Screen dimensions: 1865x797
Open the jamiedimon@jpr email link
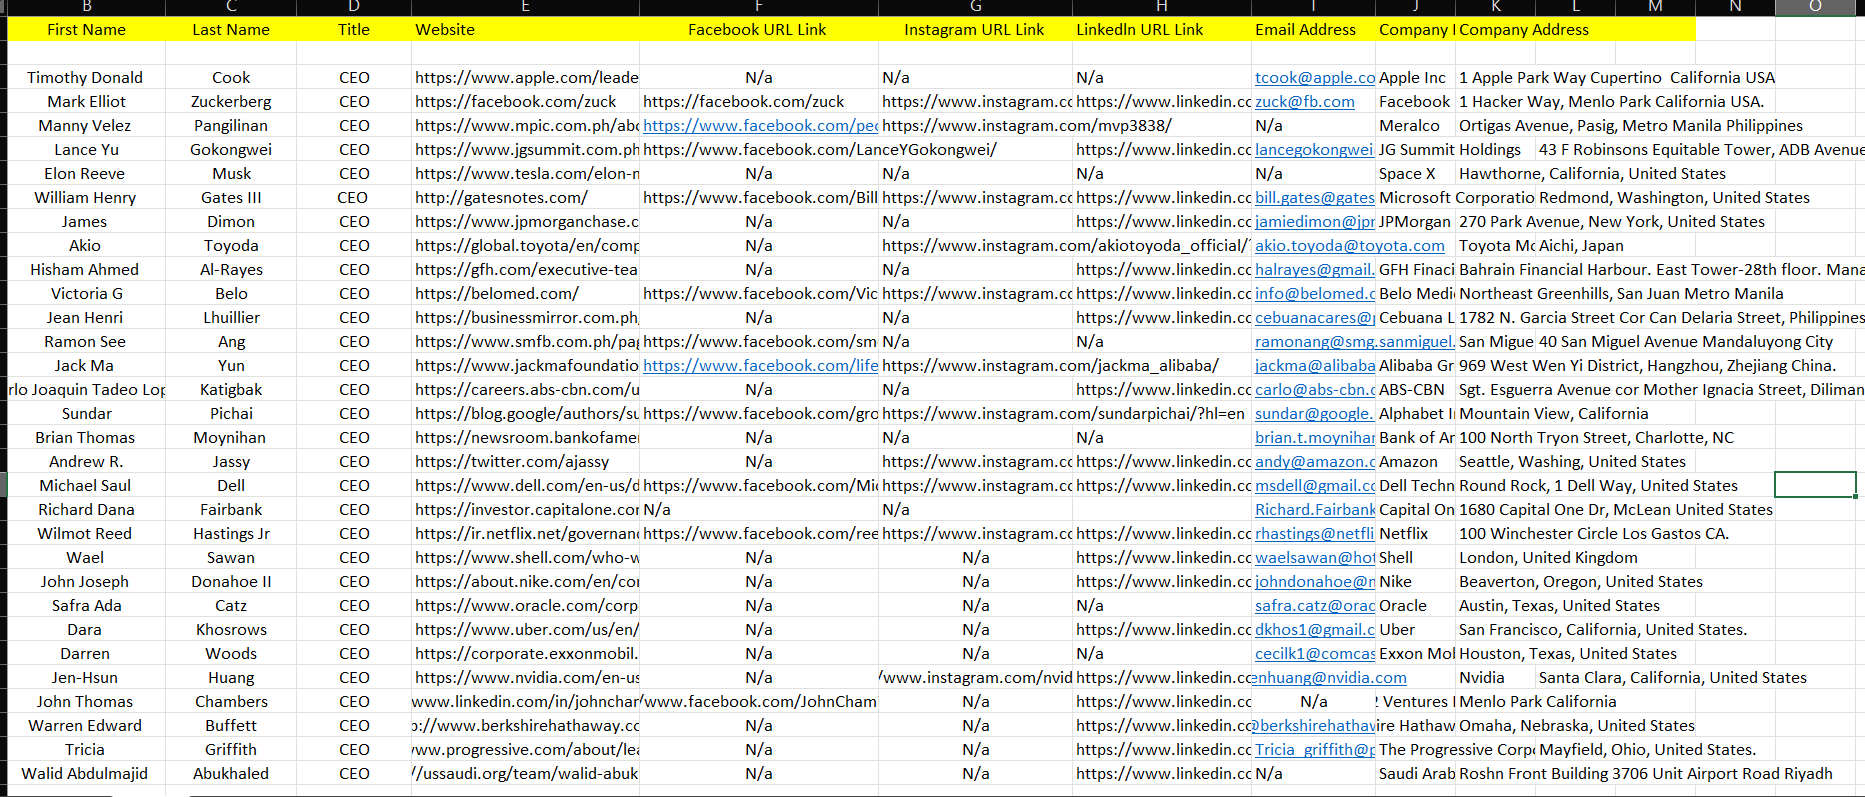(x=1314, y=221)
